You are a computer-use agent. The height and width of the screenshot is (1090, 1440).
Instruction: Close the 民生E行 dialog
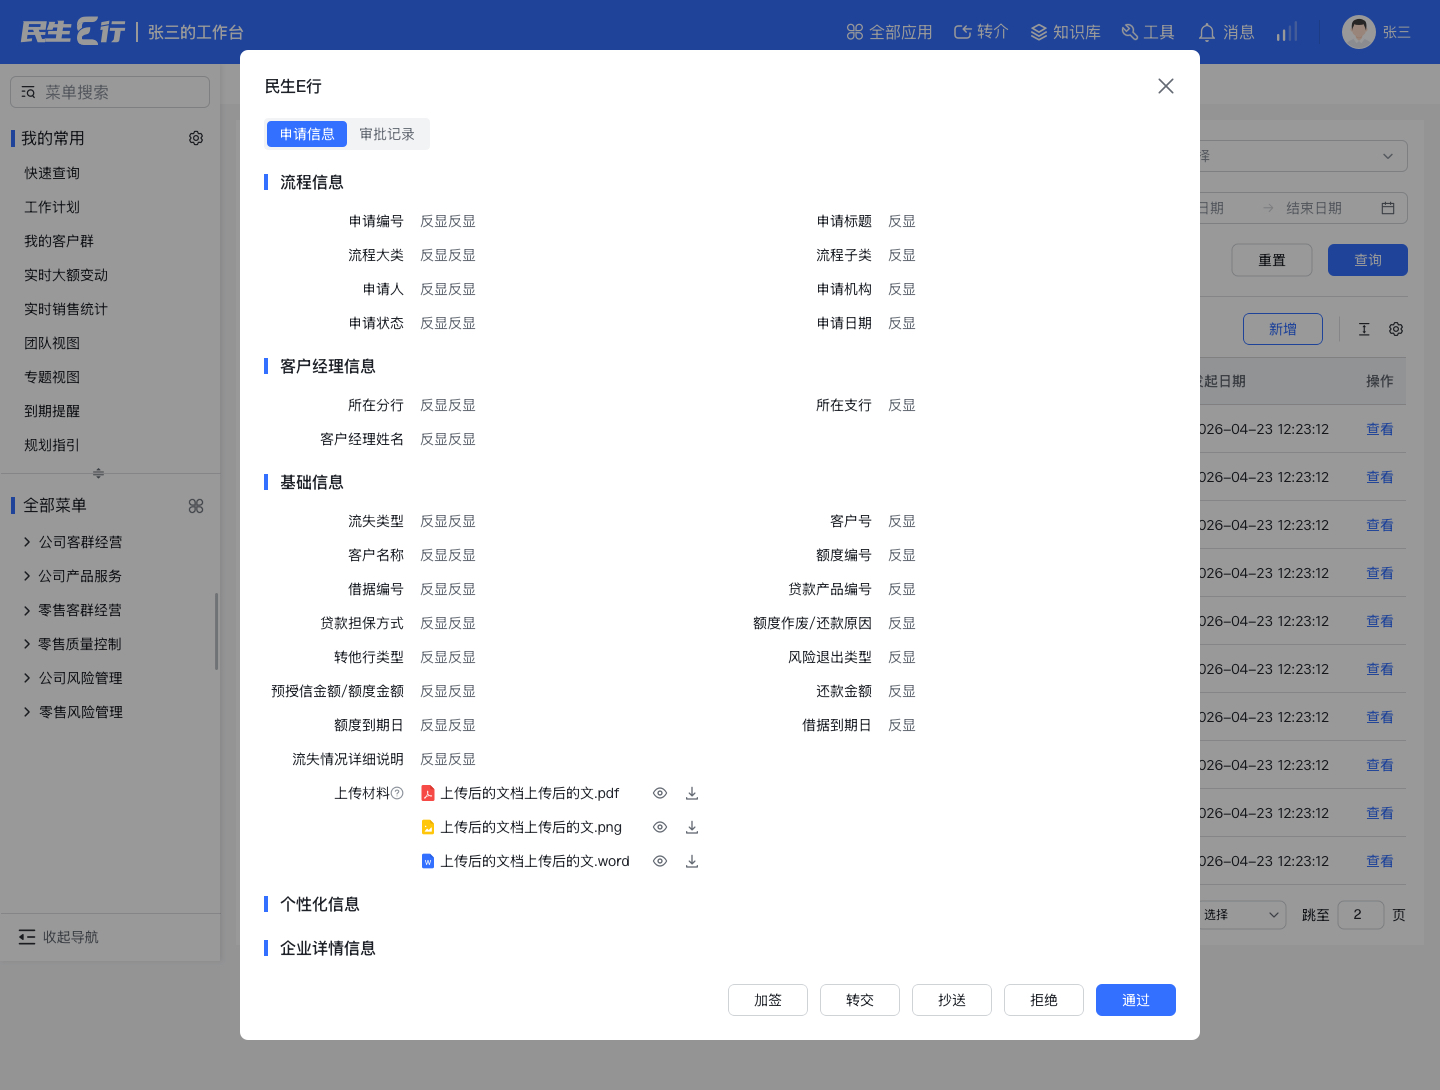pos(1166,86)
